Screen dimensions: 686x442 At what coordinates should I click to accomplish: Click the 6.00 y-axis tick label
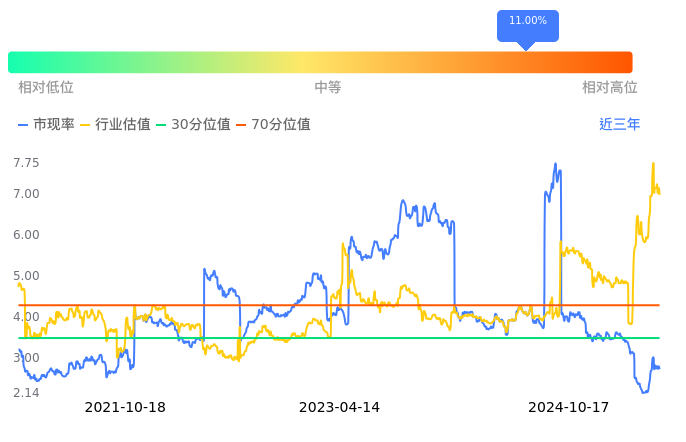pyautogui.click(x=26, y=235)
